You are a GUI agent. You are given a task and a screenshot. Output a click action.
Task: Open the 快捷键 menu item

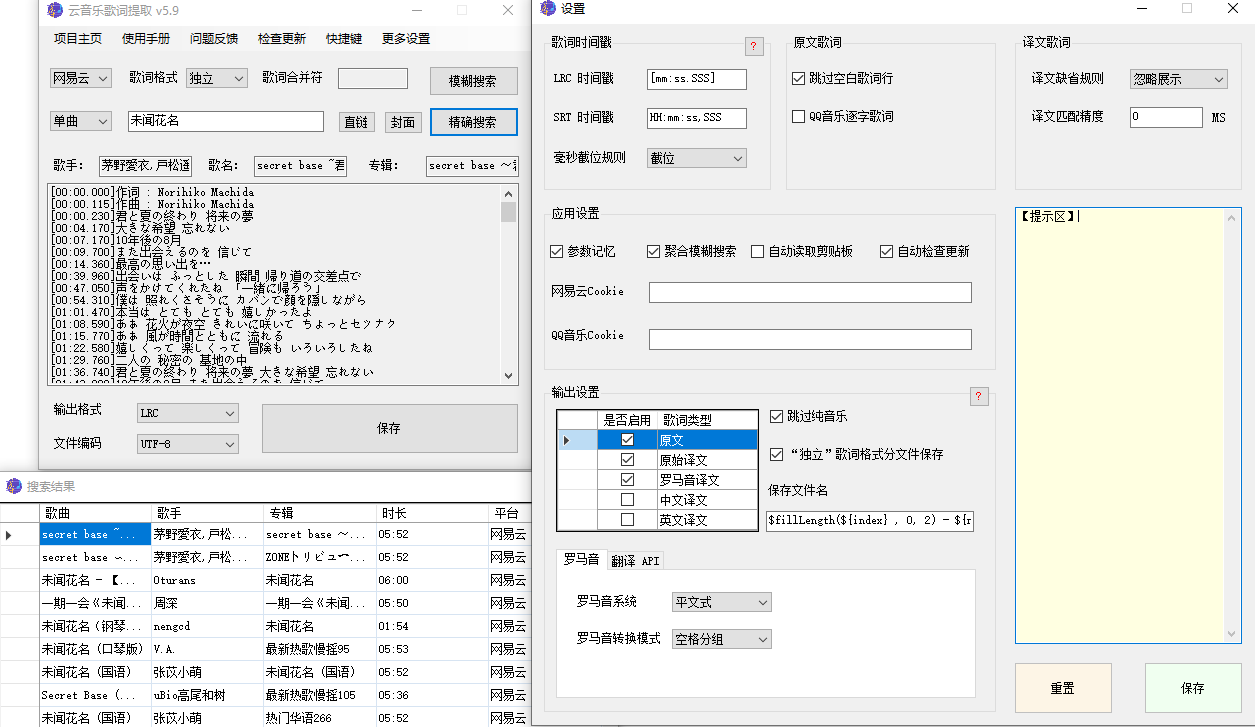pos(344,39)
